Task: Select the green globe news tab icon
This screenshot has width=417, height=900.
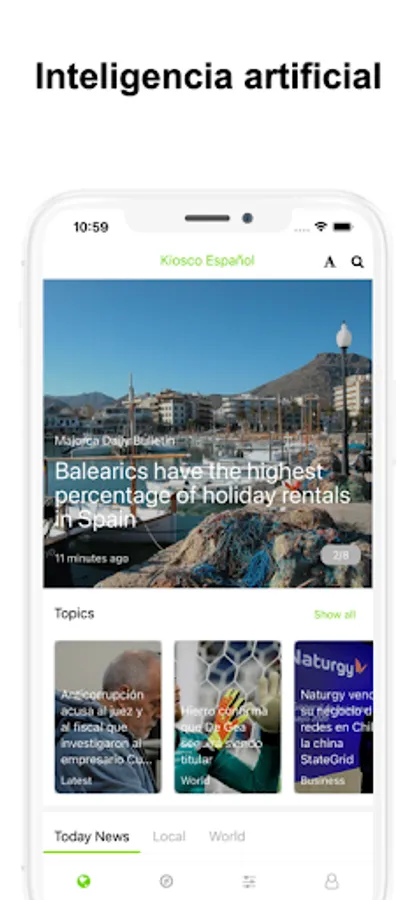Action: (84, 881)
